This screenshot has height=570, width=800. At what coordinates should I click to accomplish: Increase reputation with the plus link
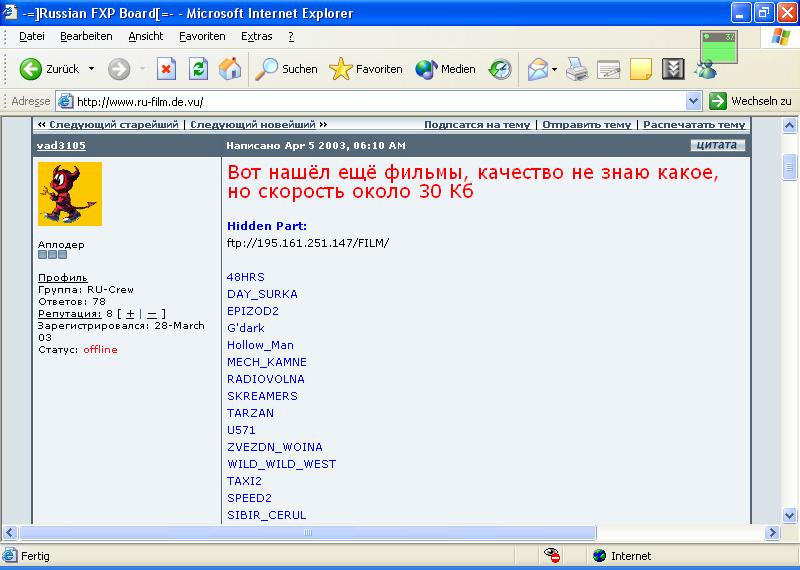pyautogui.click(x=130, y=314)
